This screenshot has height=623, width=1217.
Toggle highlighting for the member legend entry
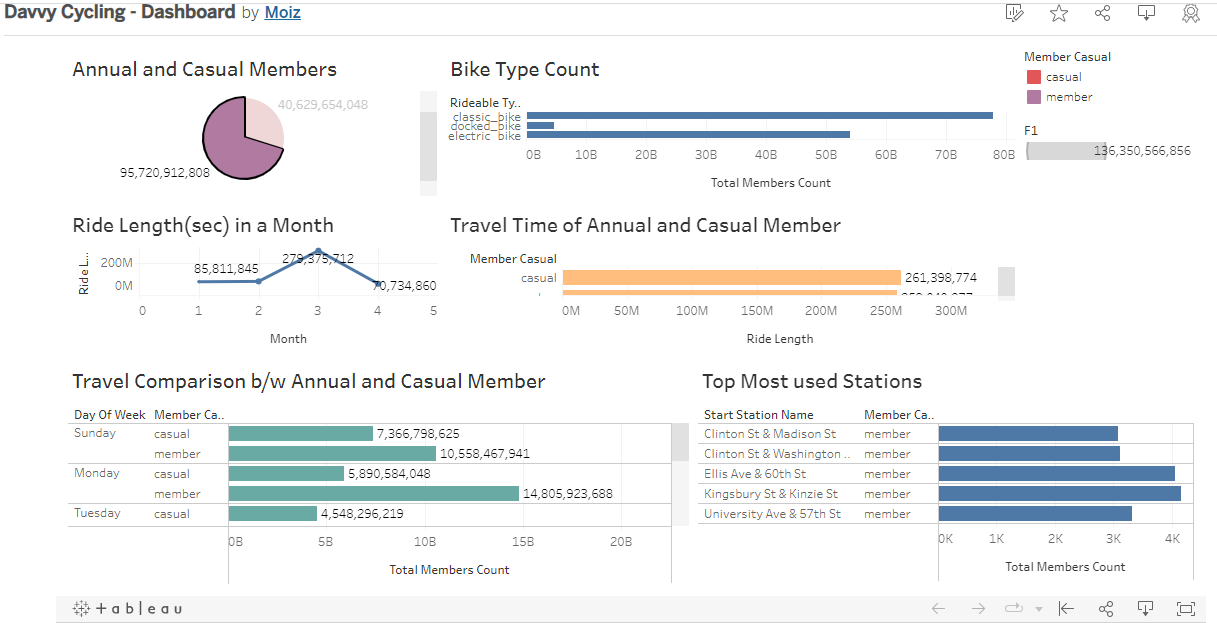[1055, 96]
